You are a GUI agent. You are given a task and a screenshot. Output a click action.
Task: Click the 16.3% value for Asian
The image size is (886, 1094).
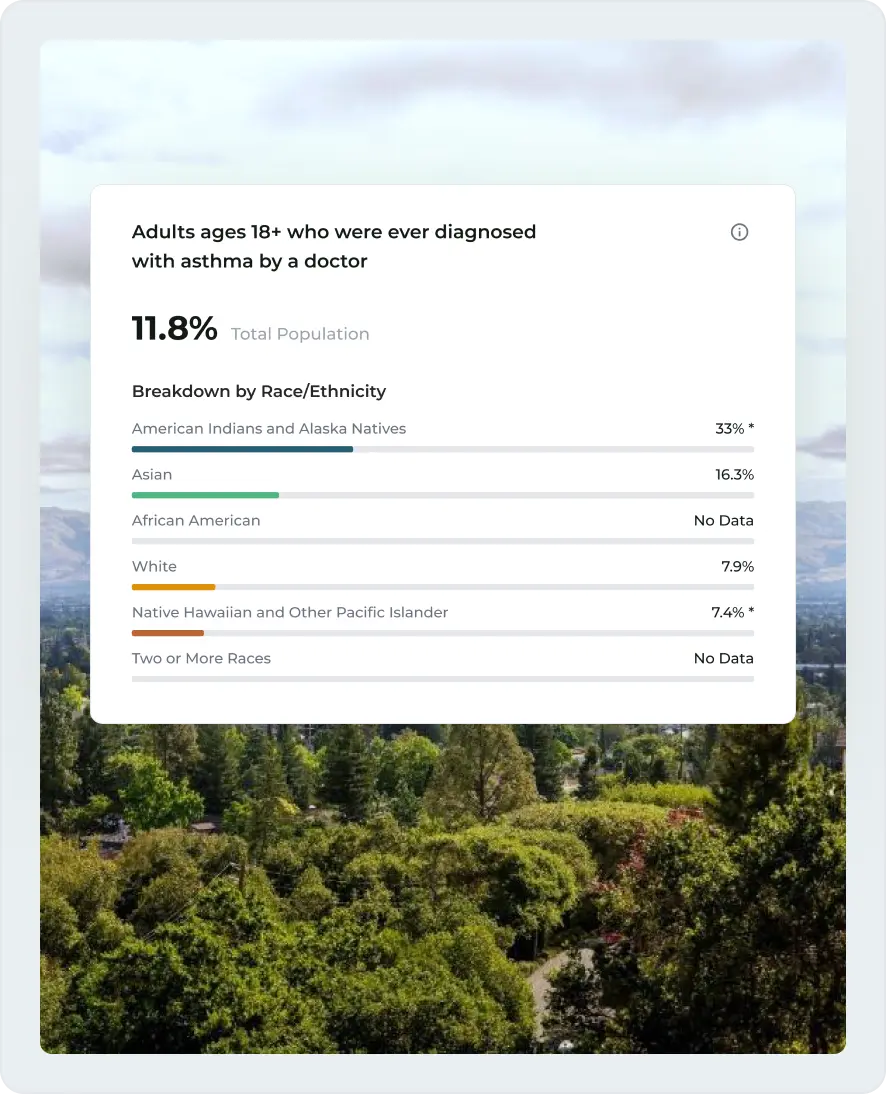pyautogui.click(x=735, y=474)
